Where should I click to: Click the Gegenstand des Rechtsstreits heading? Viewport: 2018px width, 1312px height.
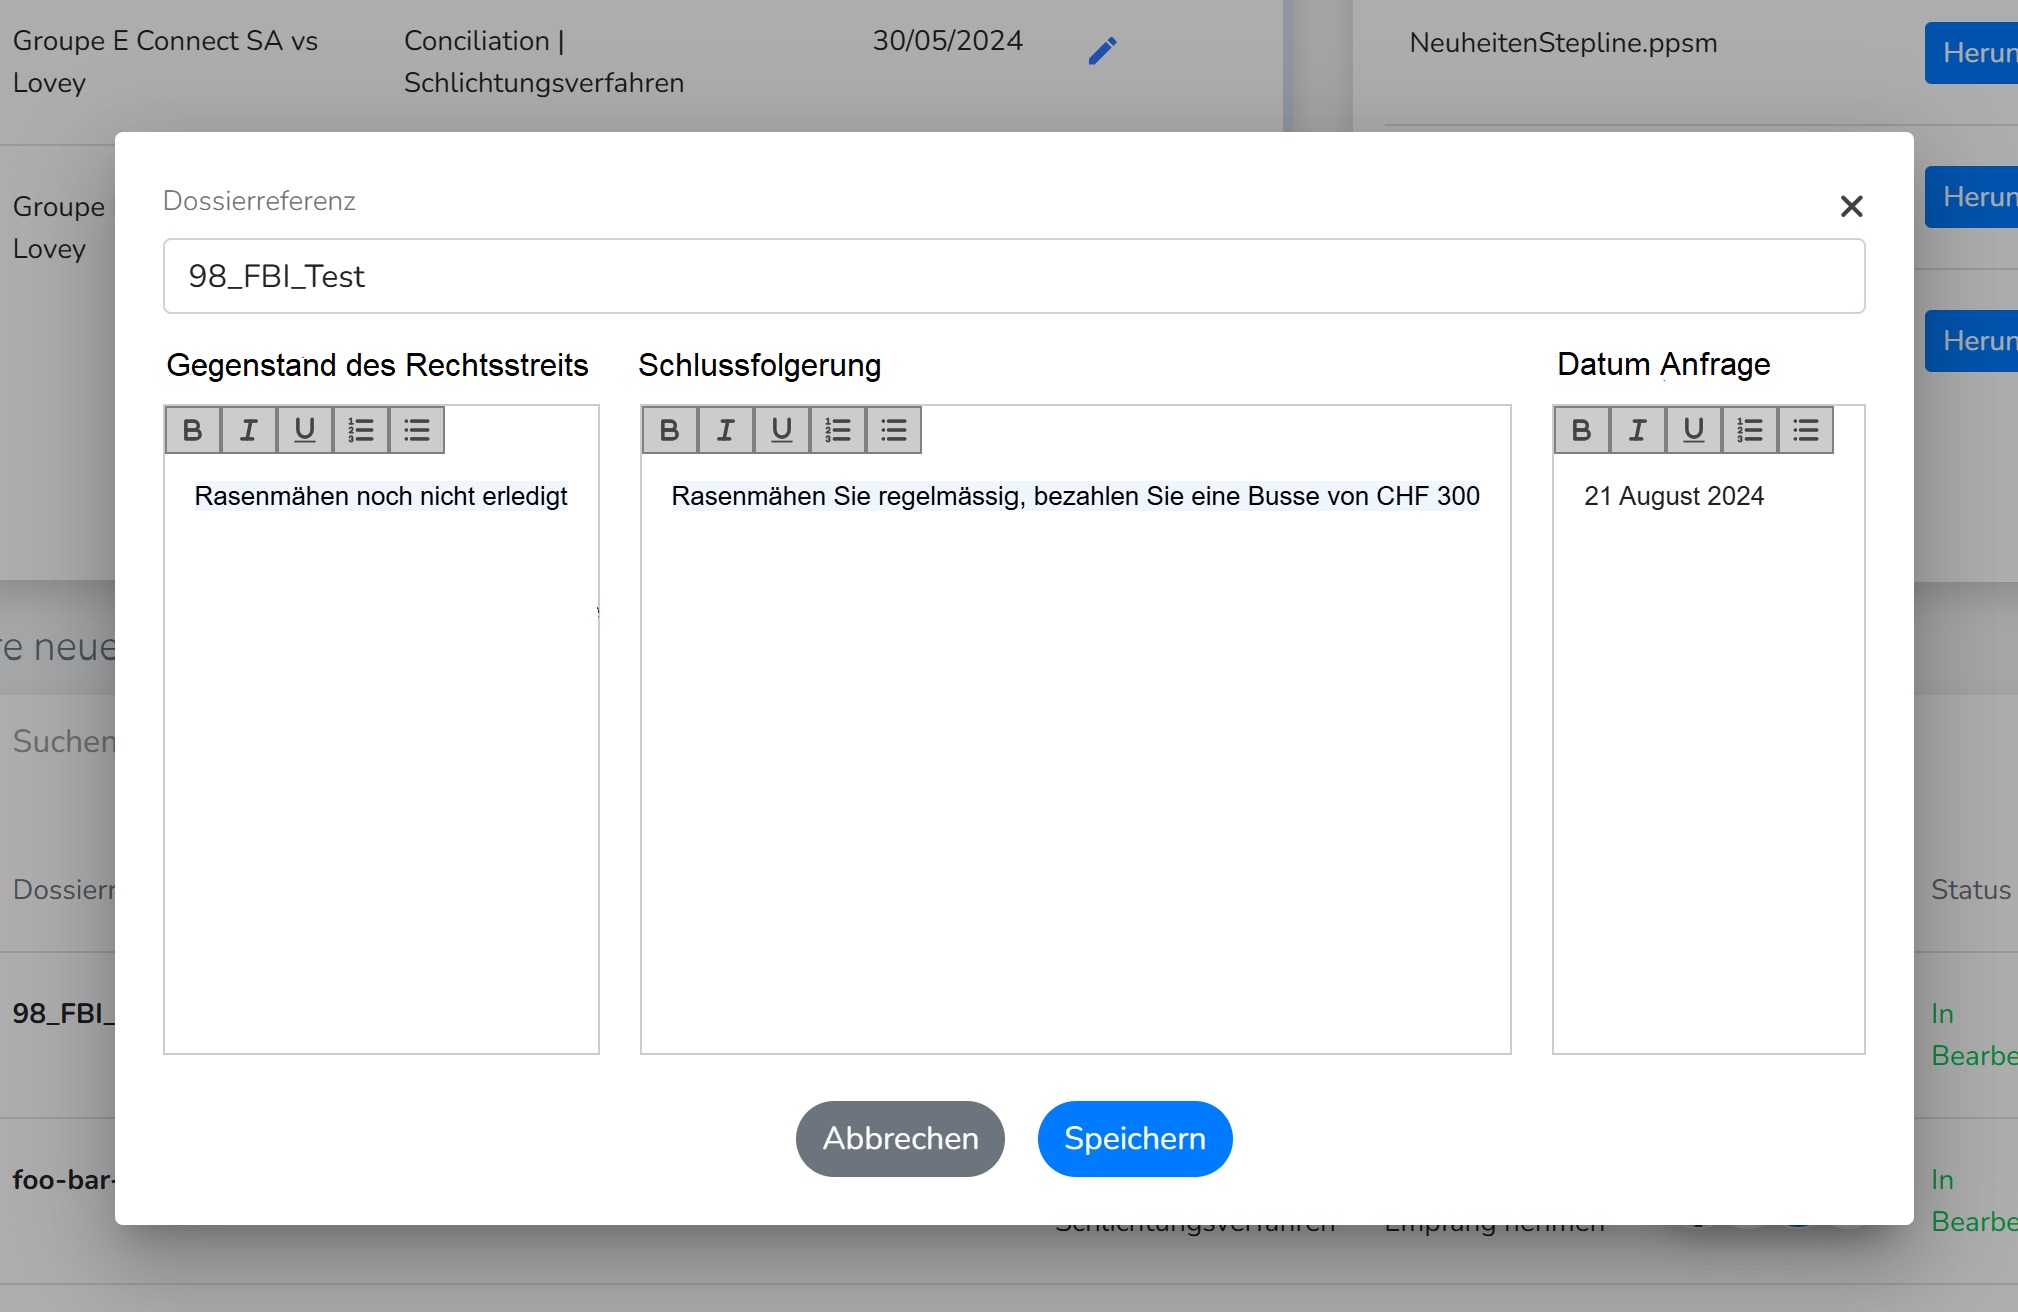pyautogui.click(x=377, y=365)
